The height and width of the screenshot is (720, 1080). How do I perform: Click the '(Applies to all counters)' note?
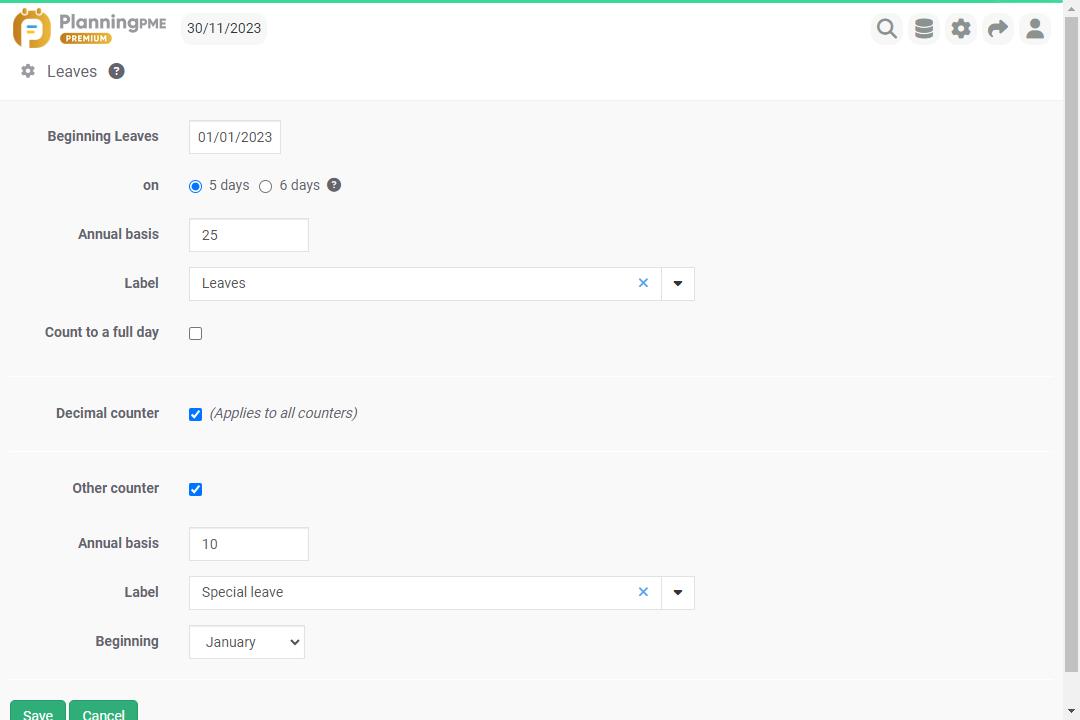pyautogui.click(x=284, y=413)
